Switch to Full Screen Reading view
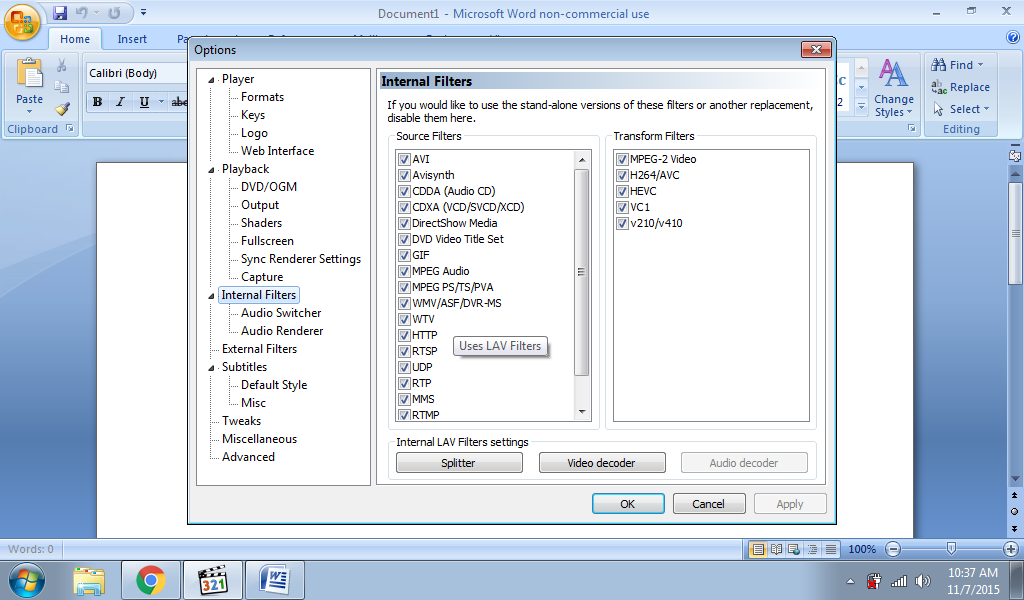The width and height of the screenshot is (1024, 600). point(776,549)
